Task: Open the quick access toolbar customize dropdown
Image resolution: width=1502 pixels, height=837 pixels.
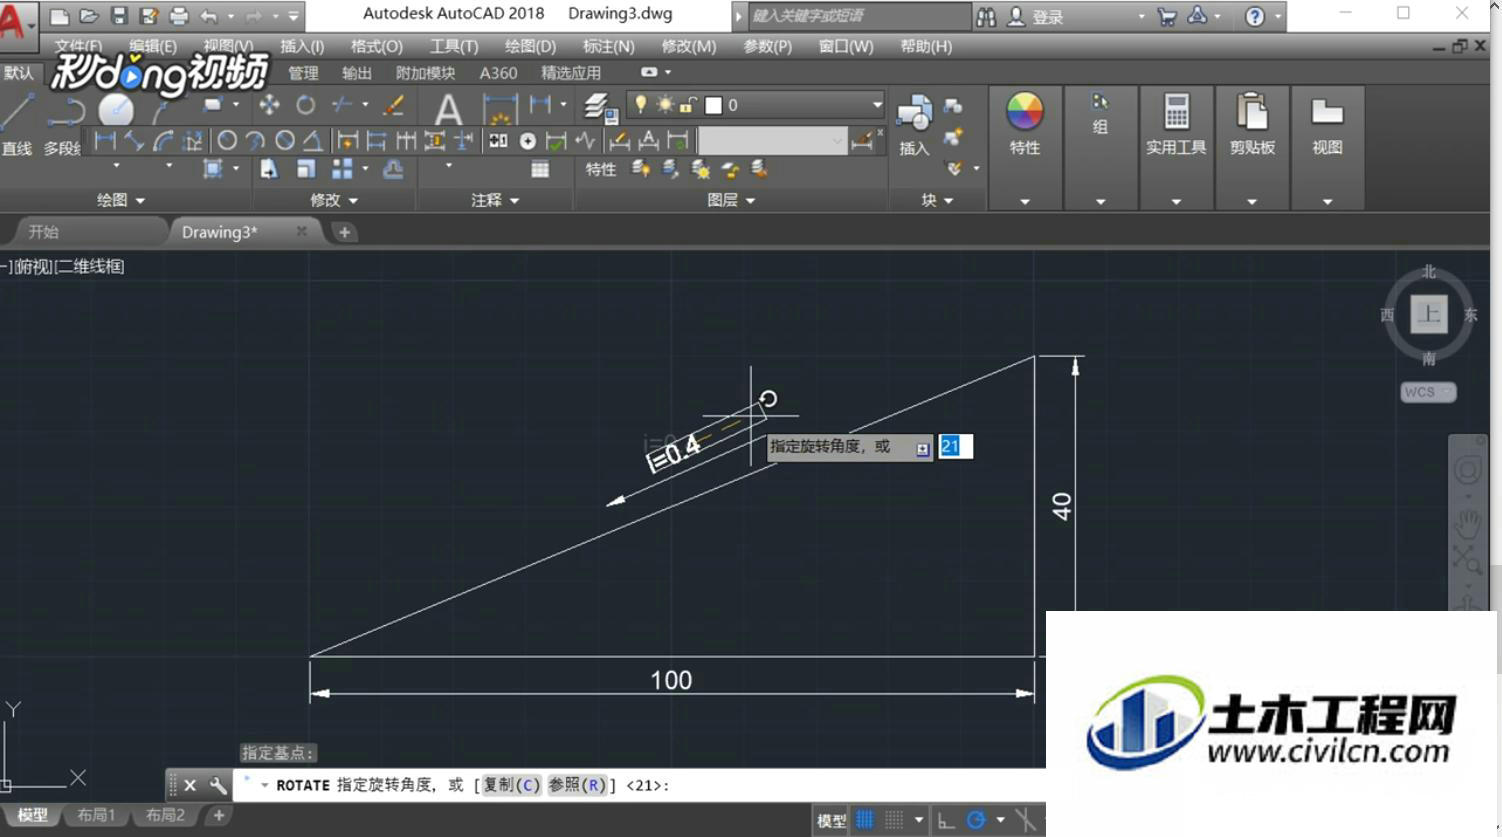Action: (293, 16)
